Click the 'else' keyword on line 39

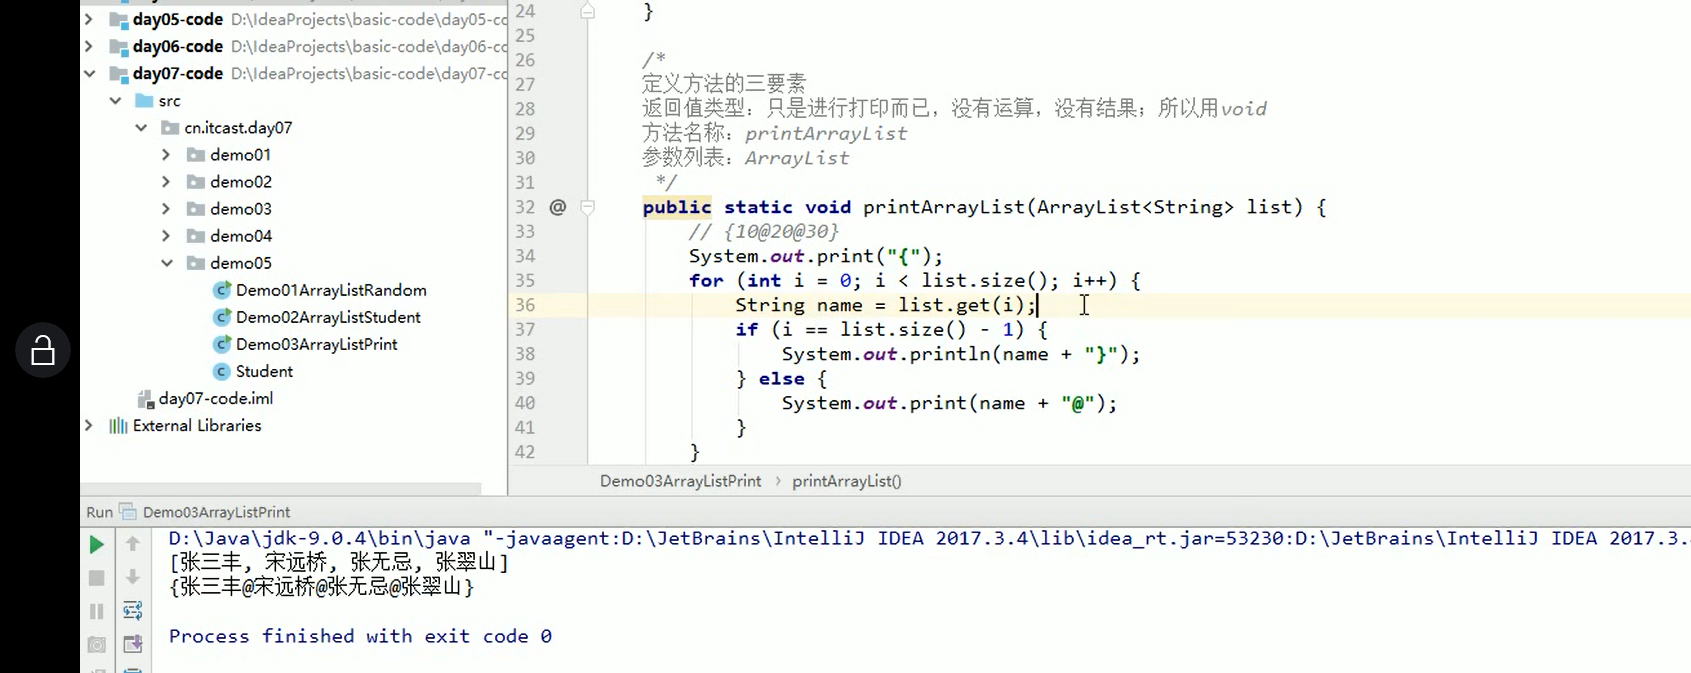pos(782,379)
